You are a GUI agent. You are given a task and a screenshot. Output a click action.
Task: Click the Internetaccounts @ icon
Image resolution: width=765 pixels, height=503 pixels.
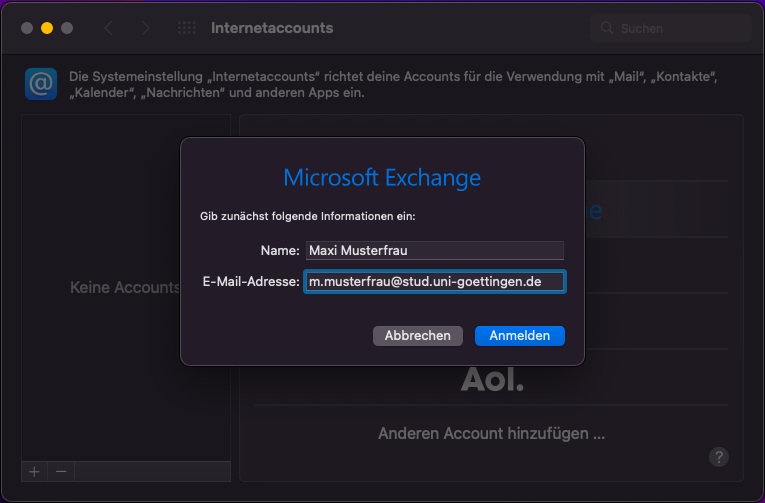[41, 84]
